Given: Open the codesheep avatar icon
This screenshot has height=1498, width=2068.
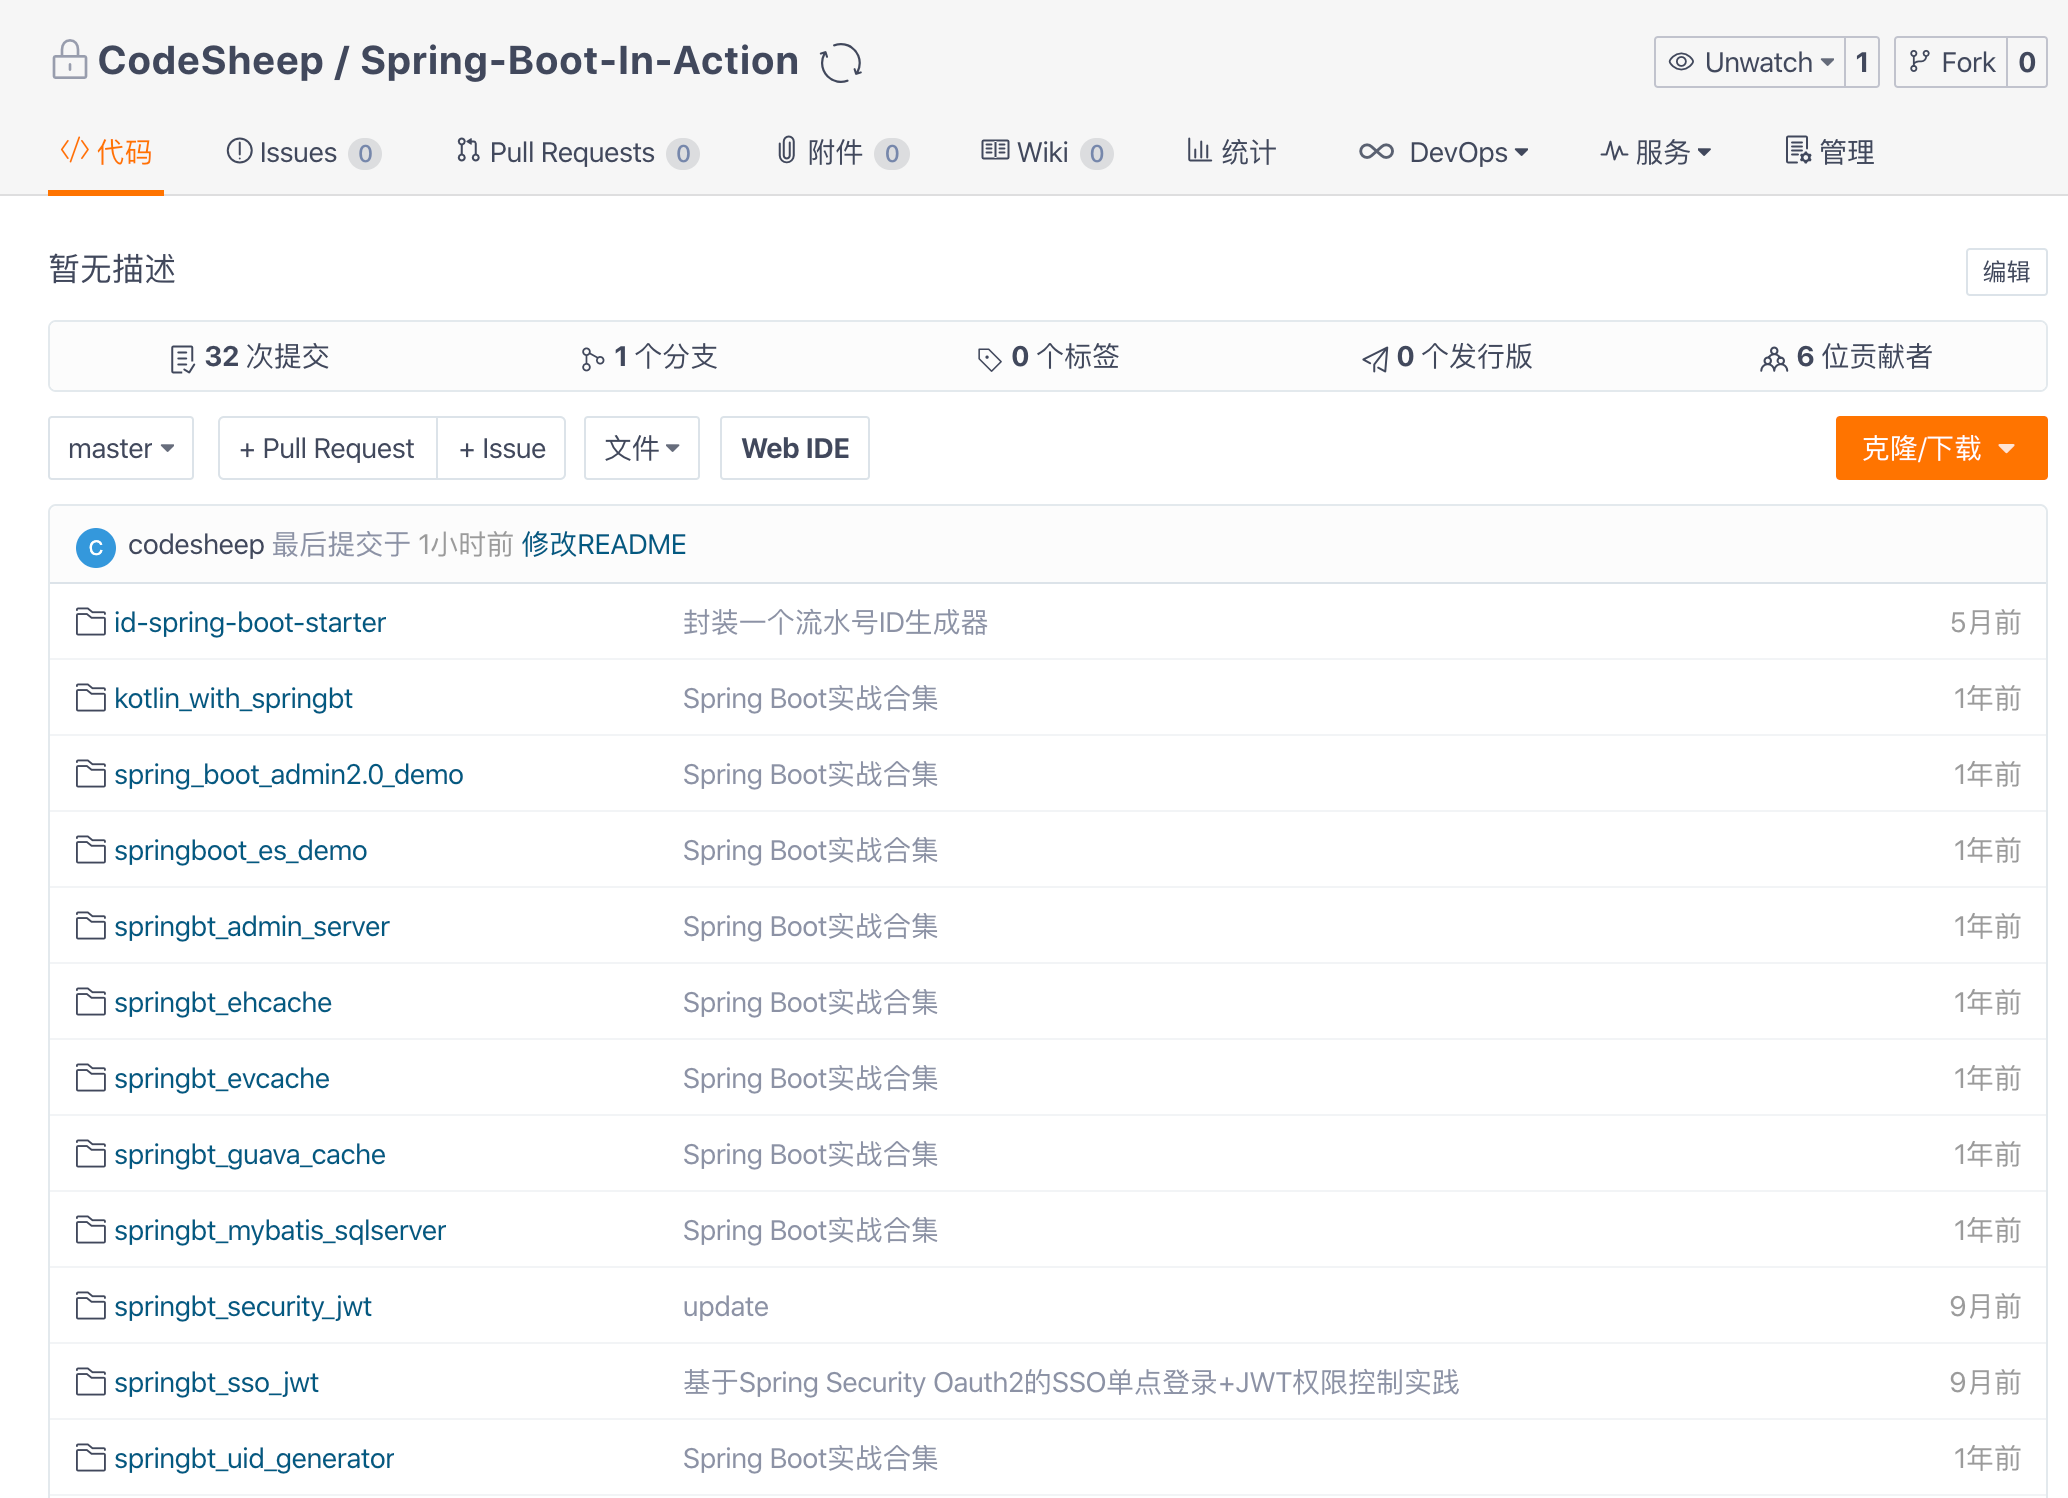Looking at the screenshot, I should [95, 546].
